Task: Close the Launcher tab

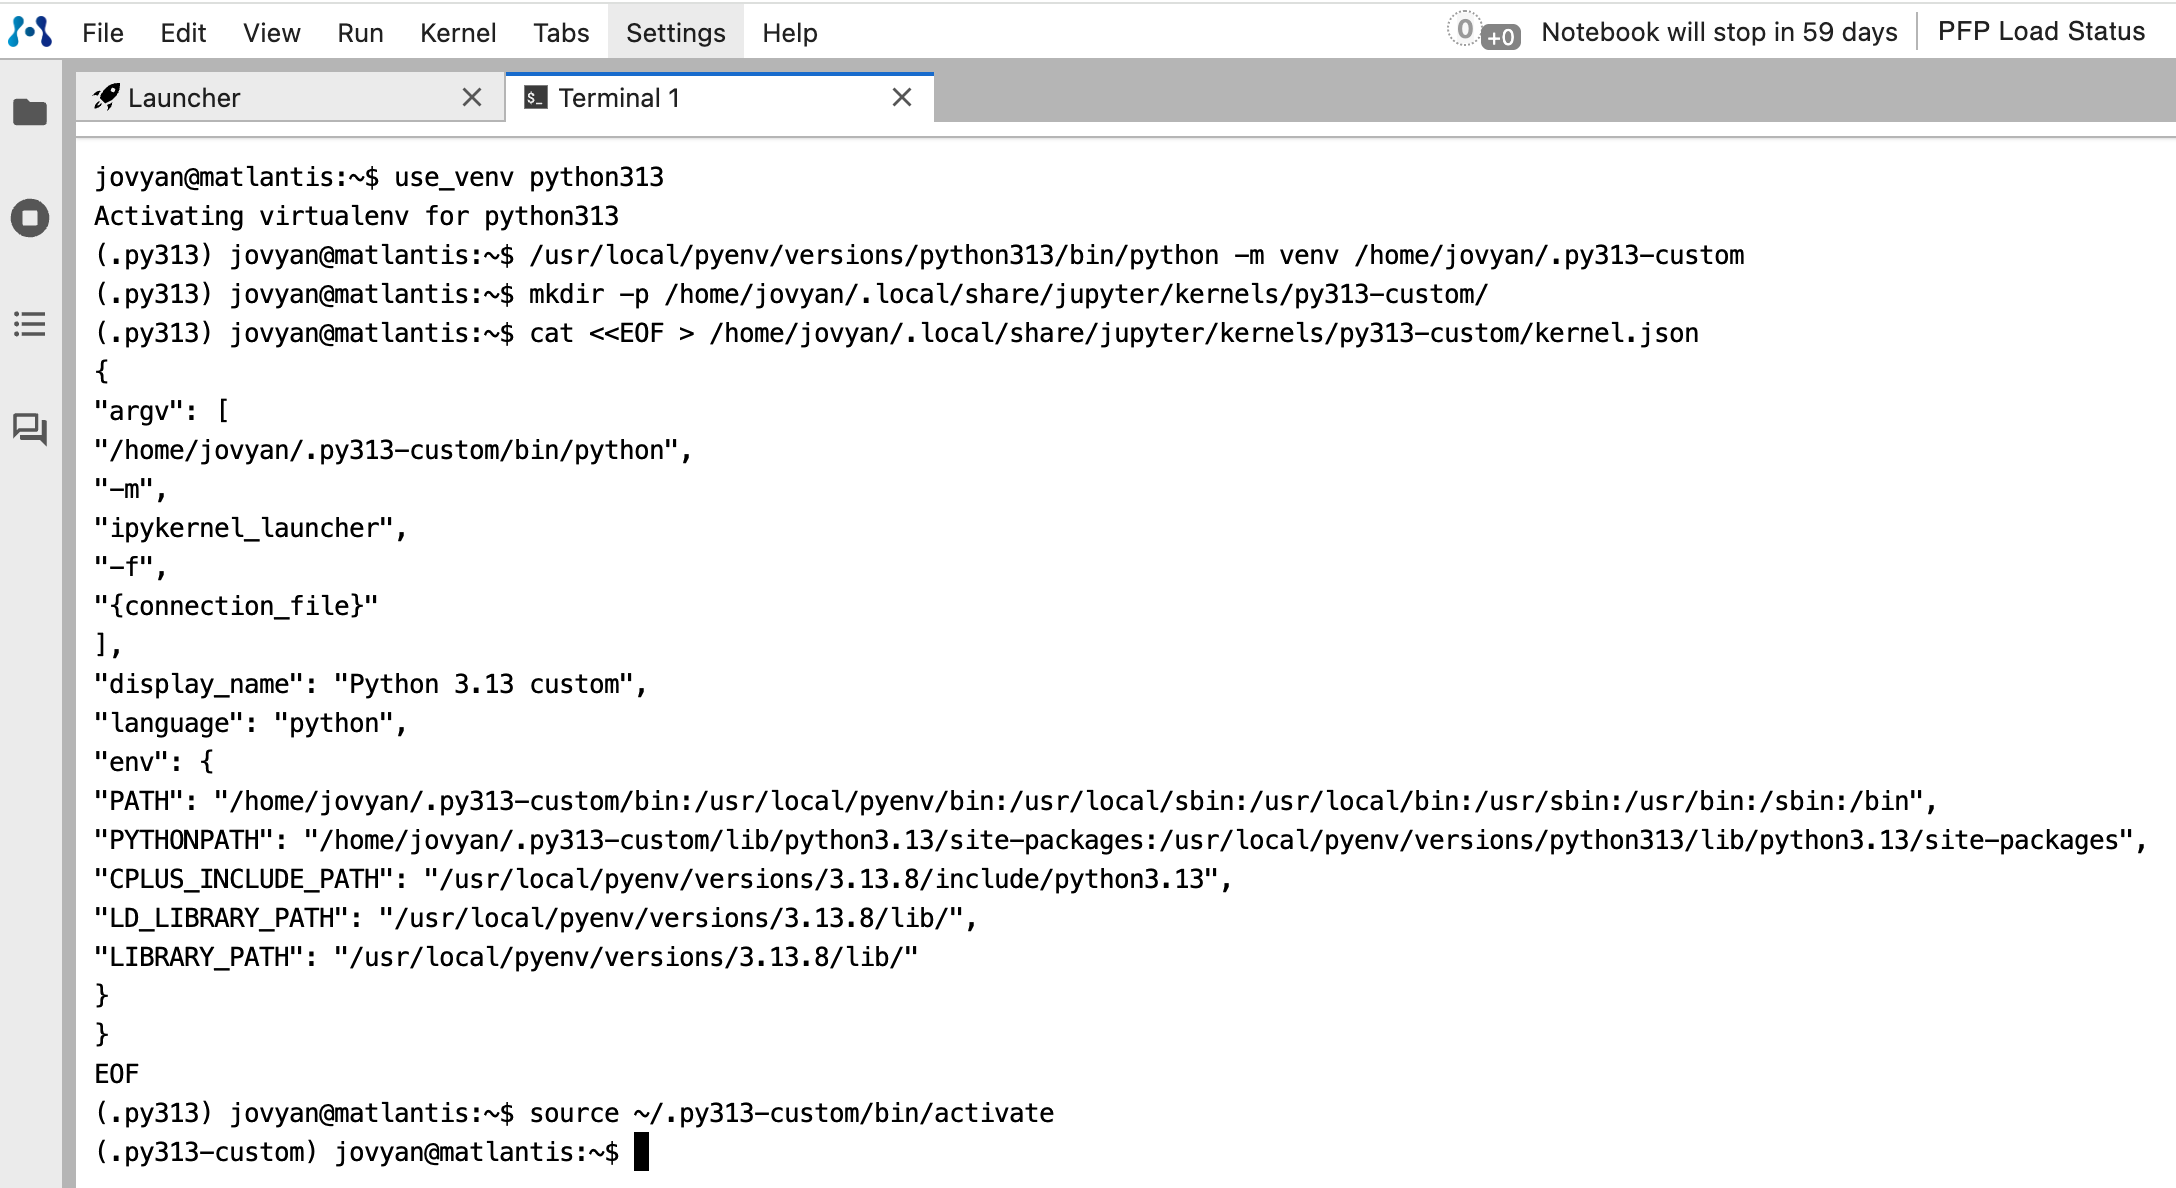Action: [x=472, y=97]
